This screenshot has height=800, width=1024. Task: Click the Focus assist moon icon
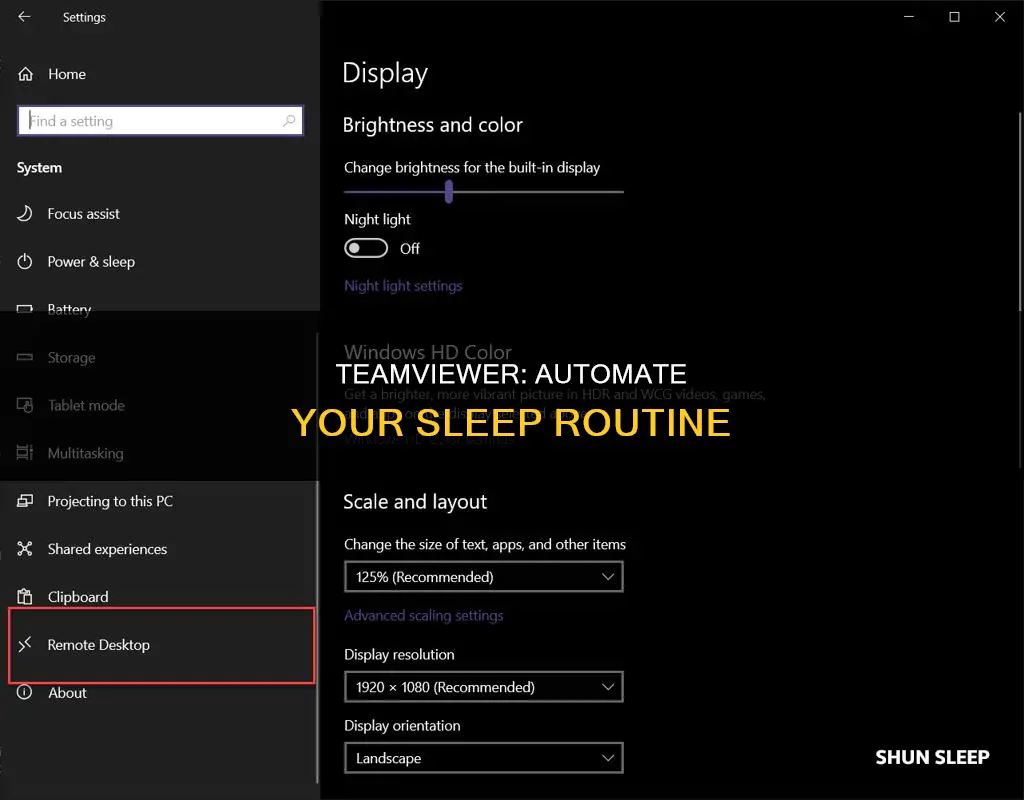[25, 214]
